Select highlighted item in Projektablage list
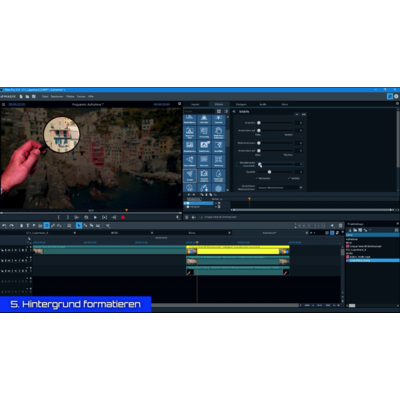The height and width of the screenshot is (400, 400). [372, 260]
